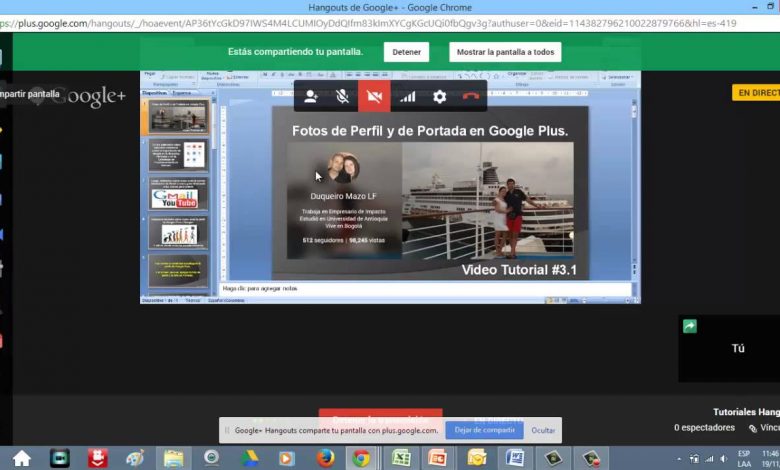Select first slide thumbnail in PowerPoint panel

[x=178, y=117]
